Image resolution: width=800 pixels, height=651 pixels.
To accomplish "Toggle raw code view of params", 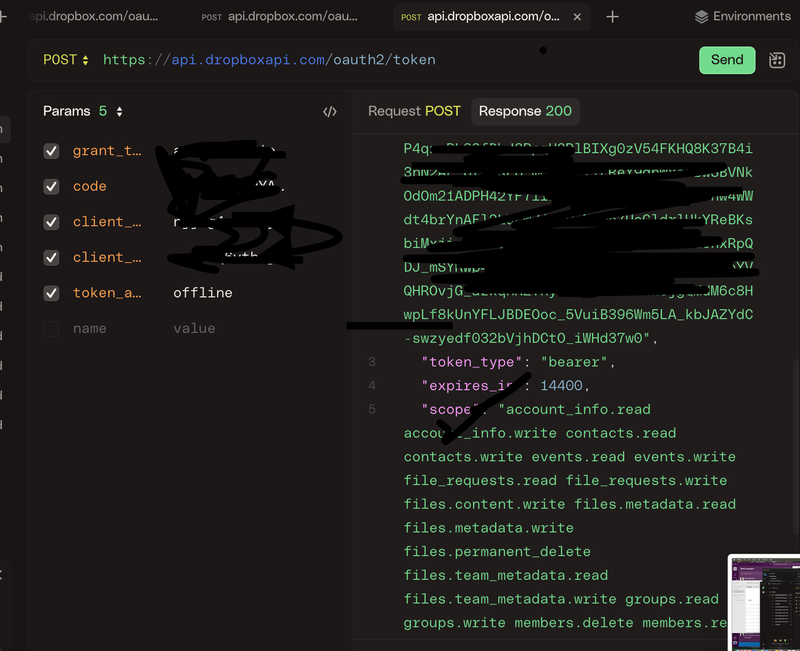I will pyautogui.click(x=330, y=112).
